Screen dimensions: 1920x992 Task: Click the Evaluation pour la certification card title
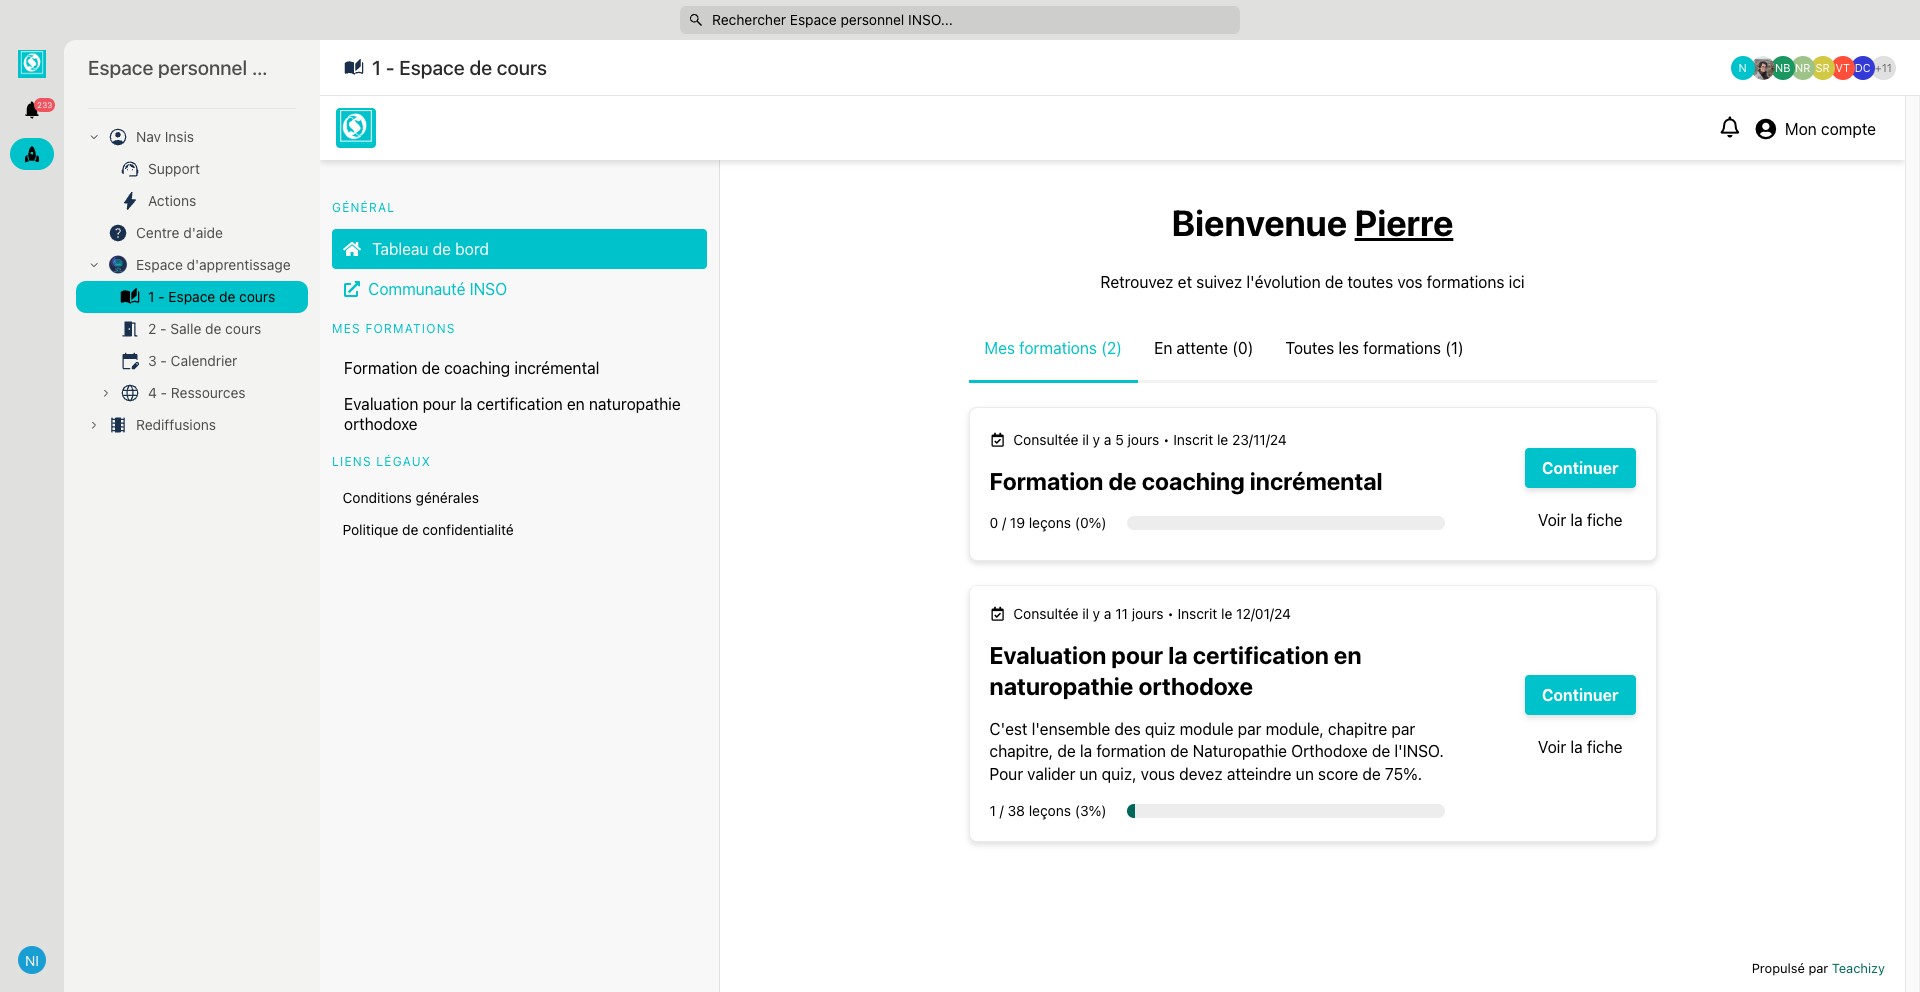pyautogui.click(x=1175, y=671)
